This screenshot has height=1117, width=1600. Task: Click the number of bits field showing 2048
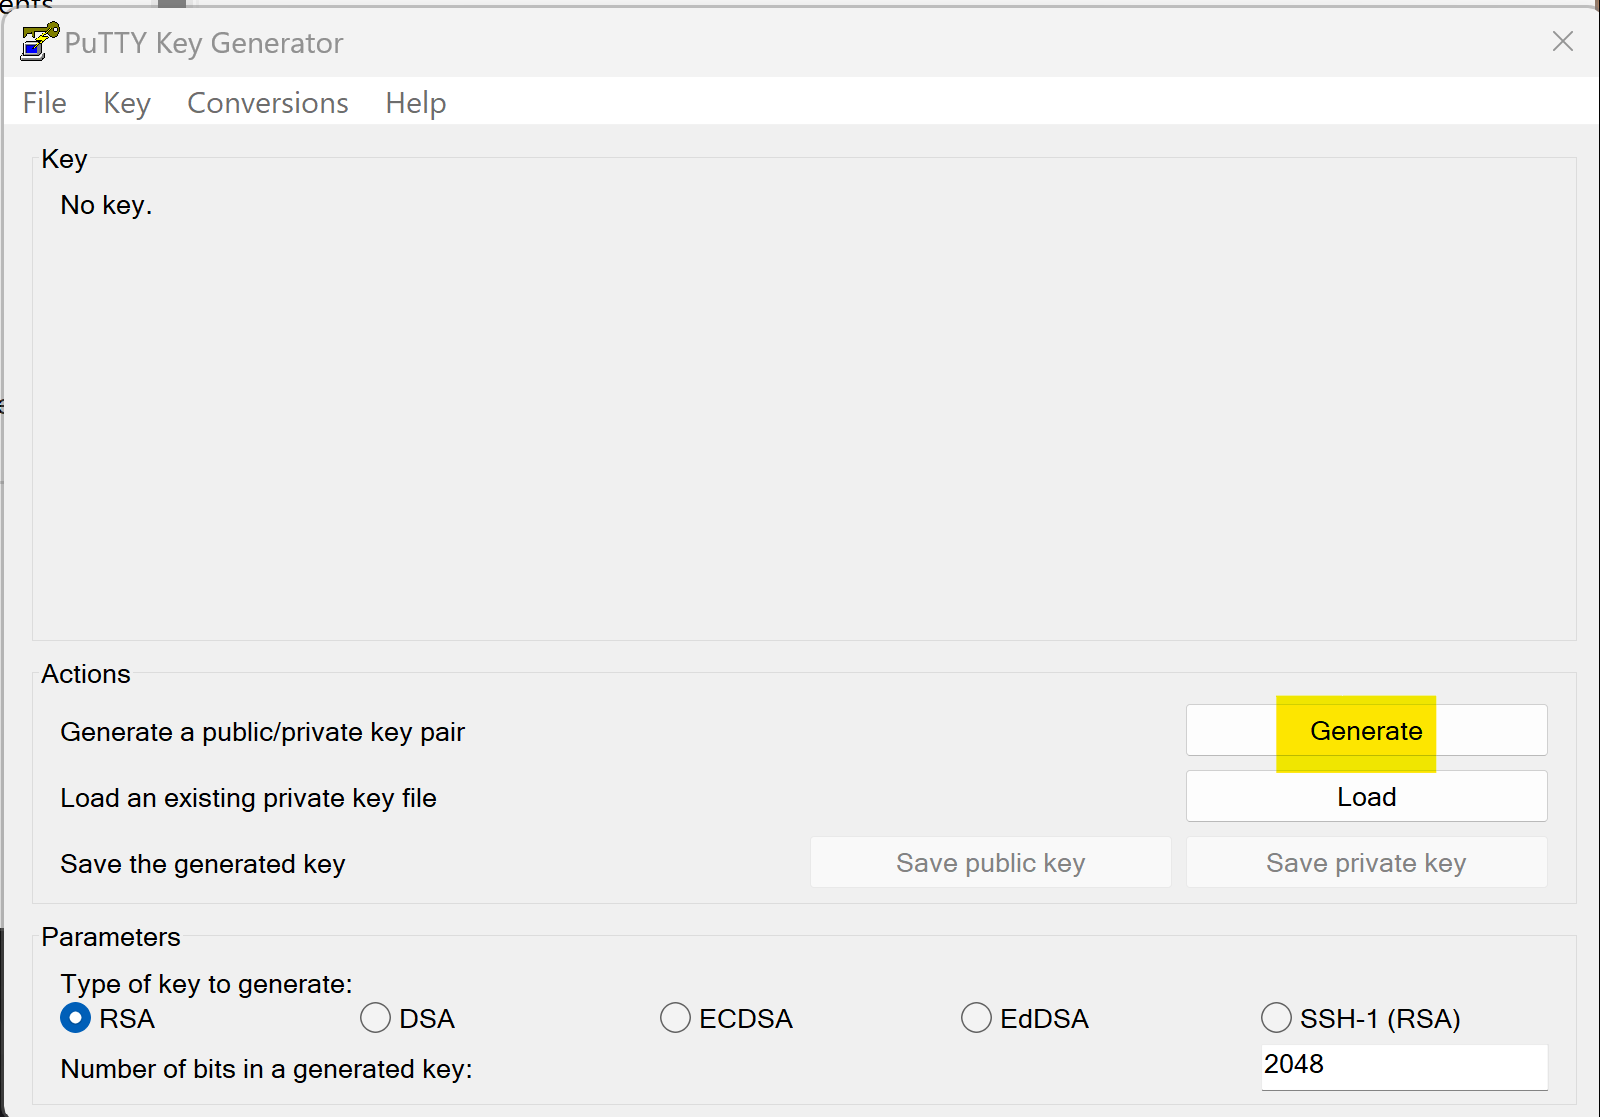(1404, 1066)
